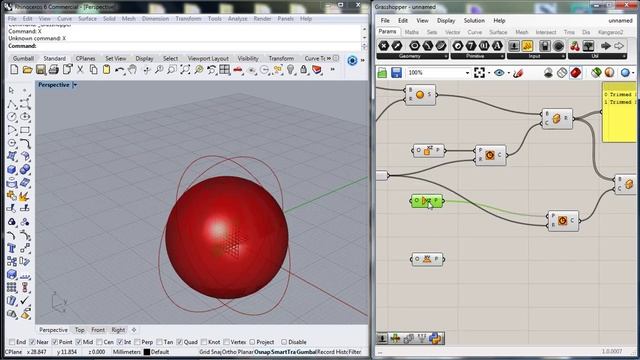Select the Circle tool in Rhino sidebar

tap(12, 117)
